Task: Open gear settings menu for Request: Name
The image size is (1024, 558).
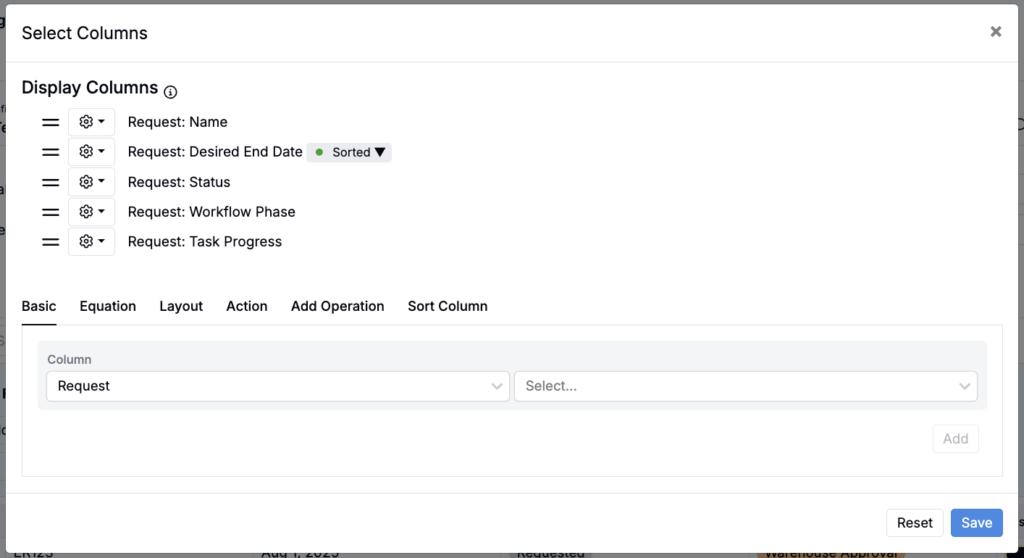Action: [x=91, y=122]
